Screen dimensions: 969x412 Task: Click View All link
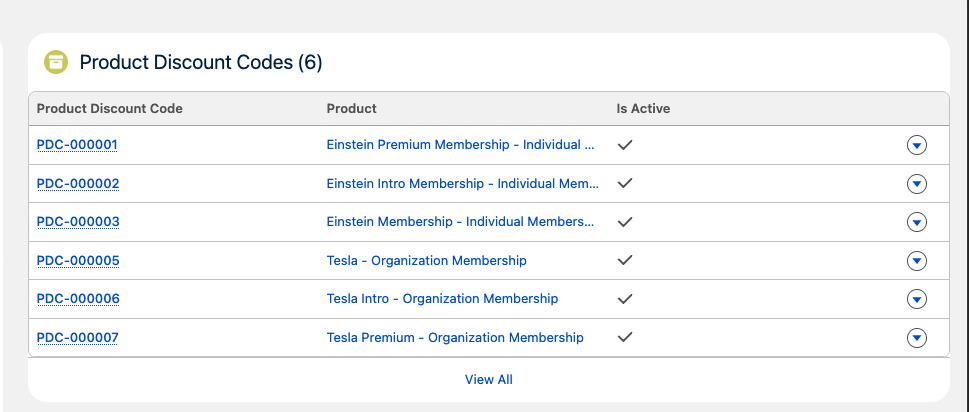[x=489, y=379]
